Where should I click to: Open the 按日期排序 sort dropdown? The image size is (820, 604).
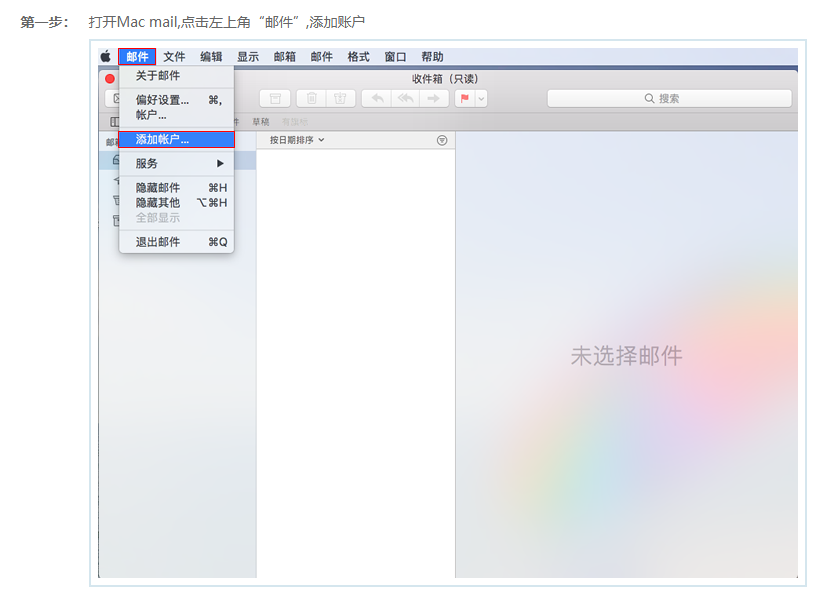click(297, 140)
